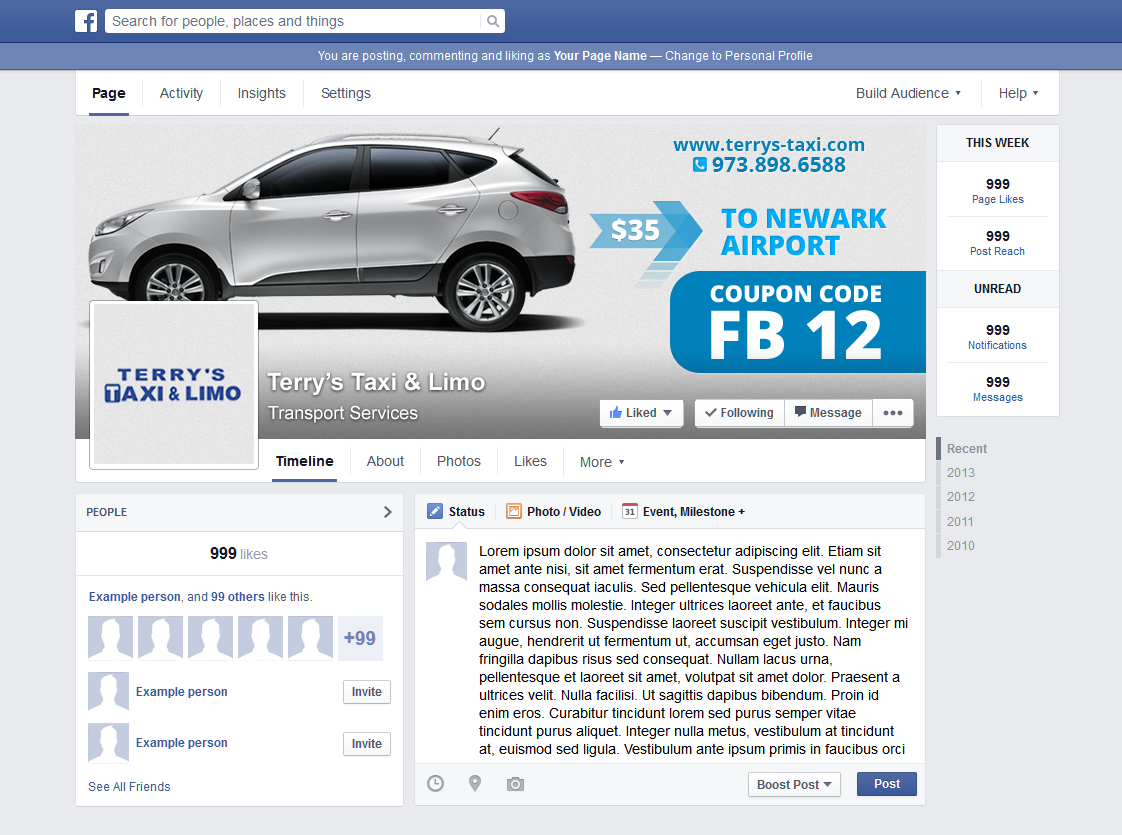
Task: Click the calendar icon for Event, Milestone
Action: [x=630, y=511]
